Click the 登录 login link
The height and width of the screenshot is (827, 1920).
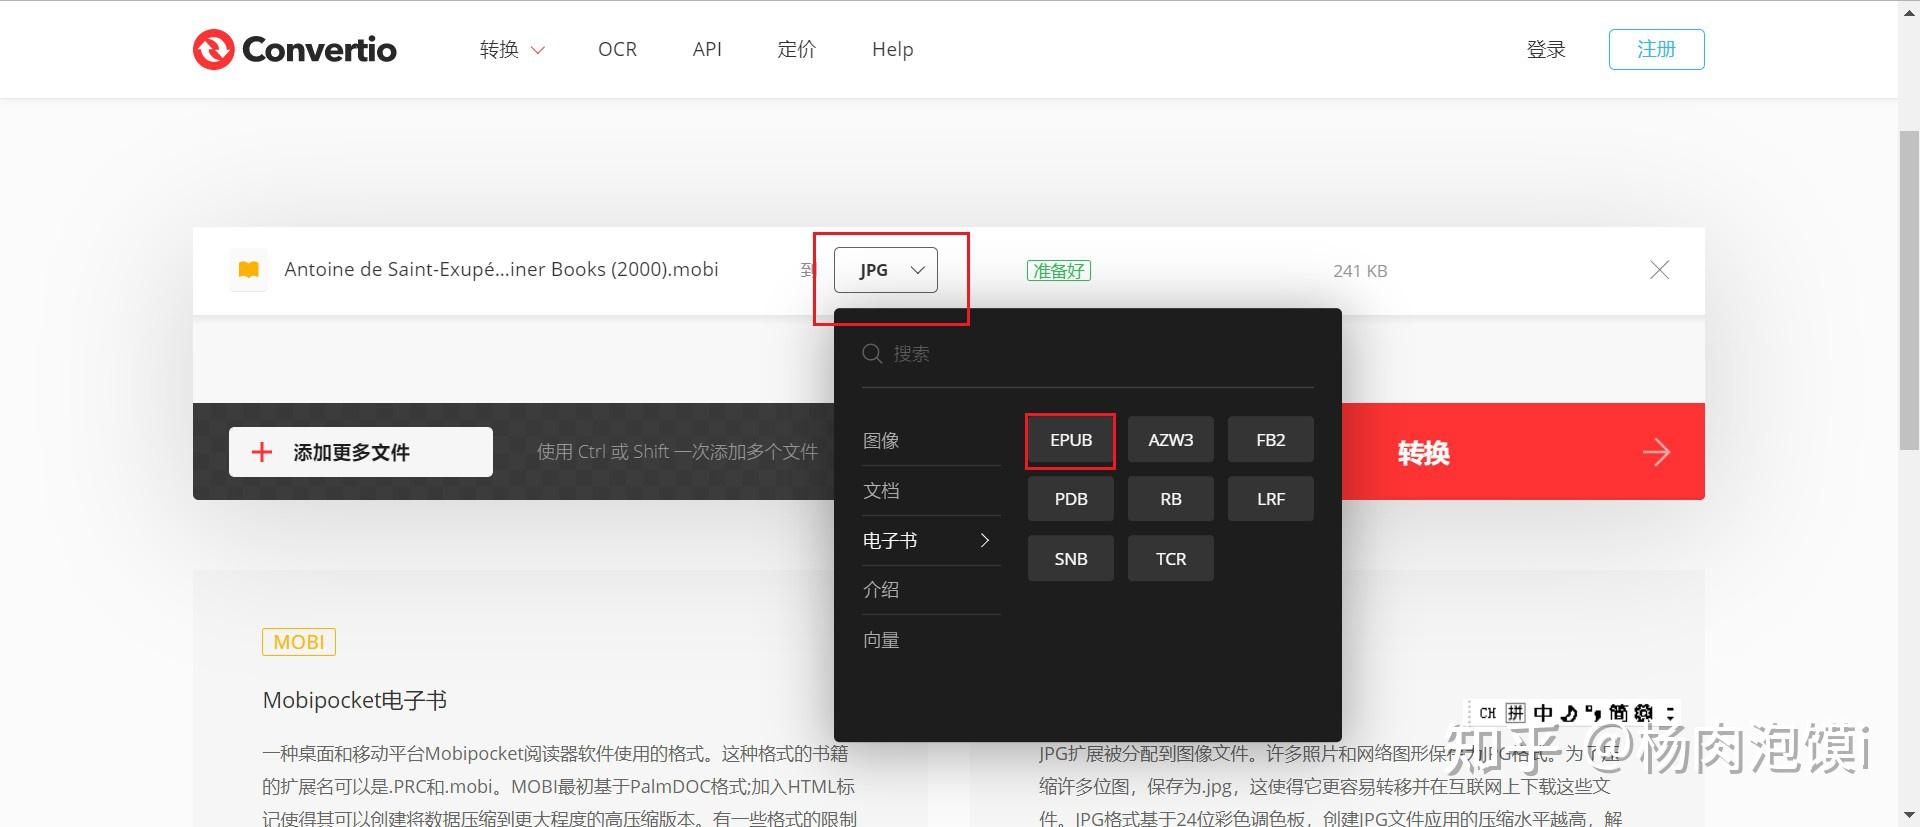[x=1546, y=49]
